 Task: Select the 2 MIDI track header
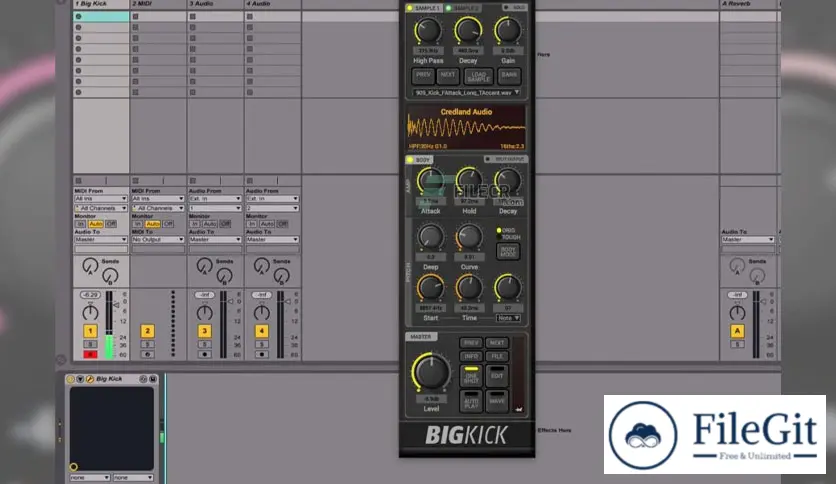point(158,4)
